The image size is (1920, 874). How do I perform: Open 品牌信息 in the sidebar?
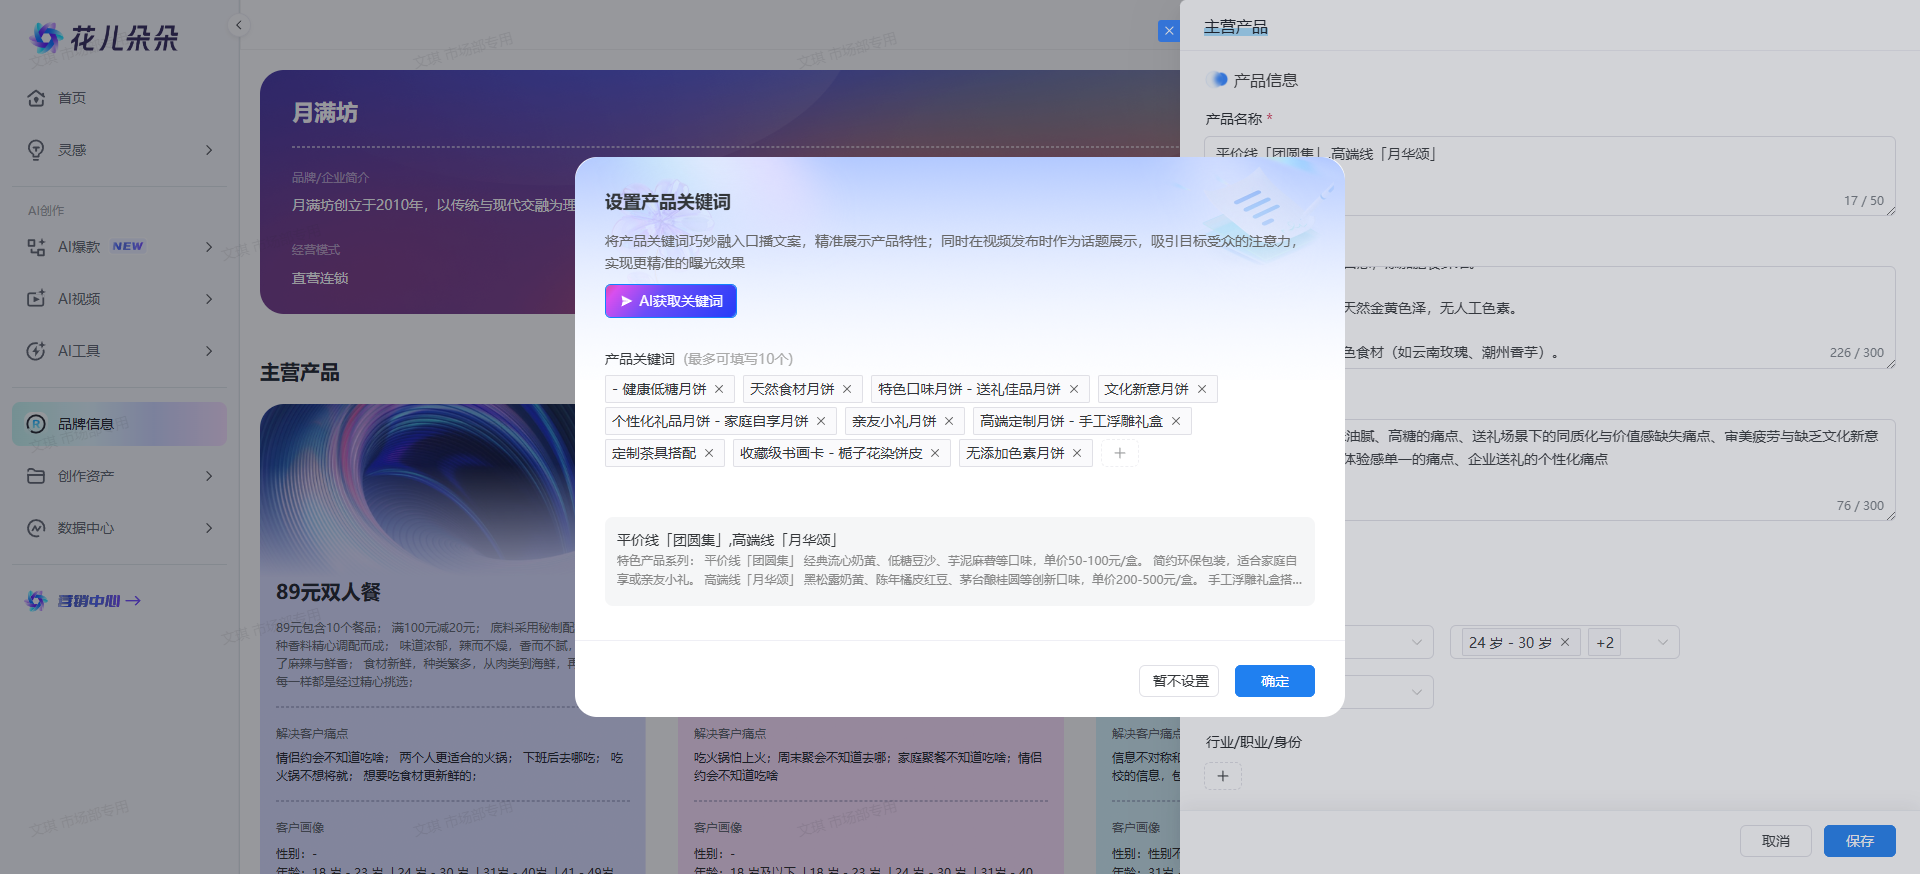pos(86,424)
